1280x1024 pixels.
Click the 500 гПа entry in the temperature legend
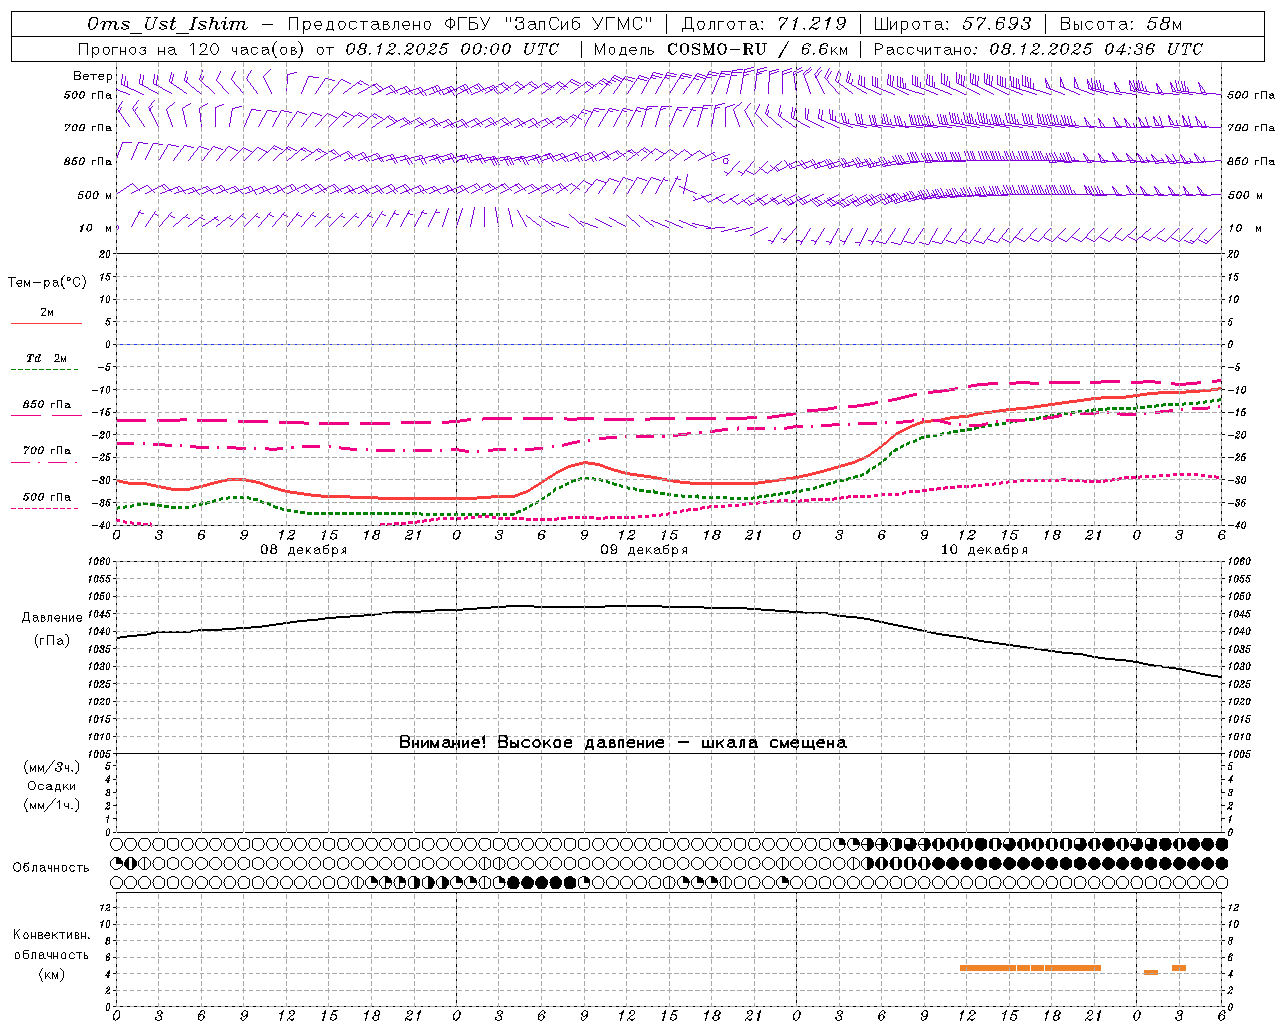[47, 497]
